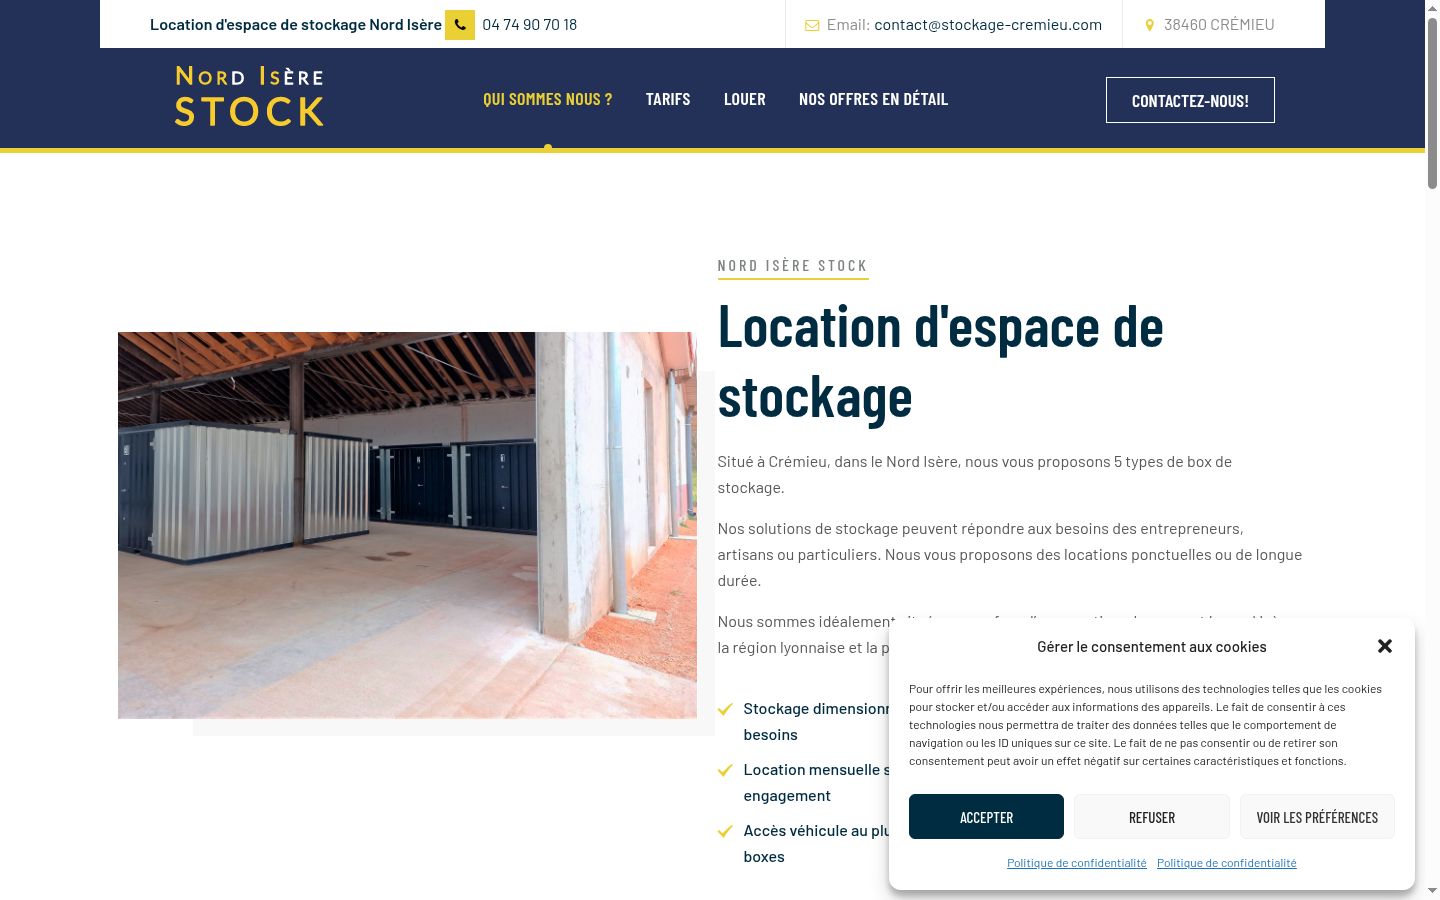This screenshot has height=900, width=1440.
Task: Click Gérer le consentement aux cookies title
Action: tap(1152, 647)
